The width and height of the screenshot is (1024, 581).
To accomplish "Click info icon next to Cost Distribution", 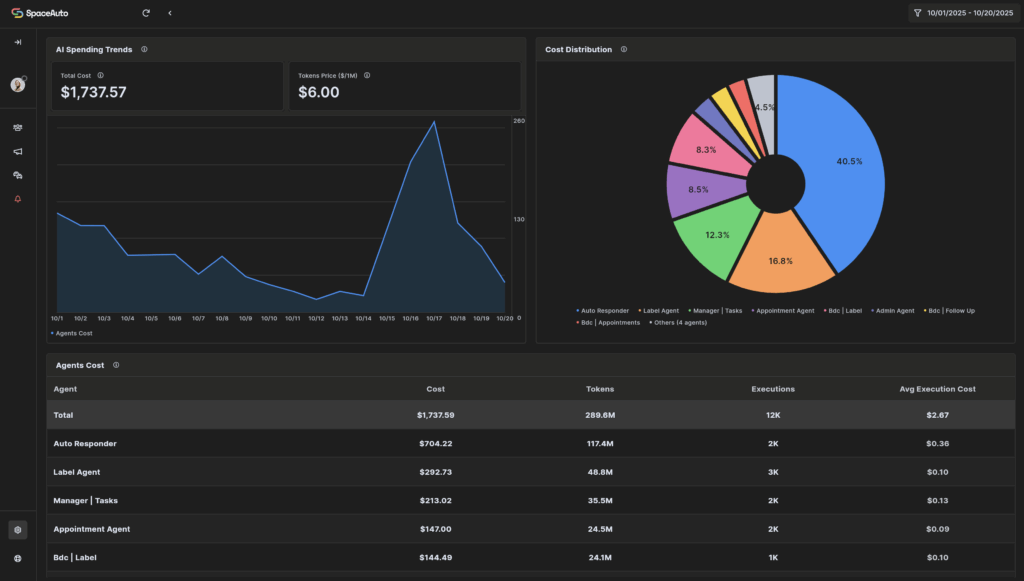I will [624, 49].
